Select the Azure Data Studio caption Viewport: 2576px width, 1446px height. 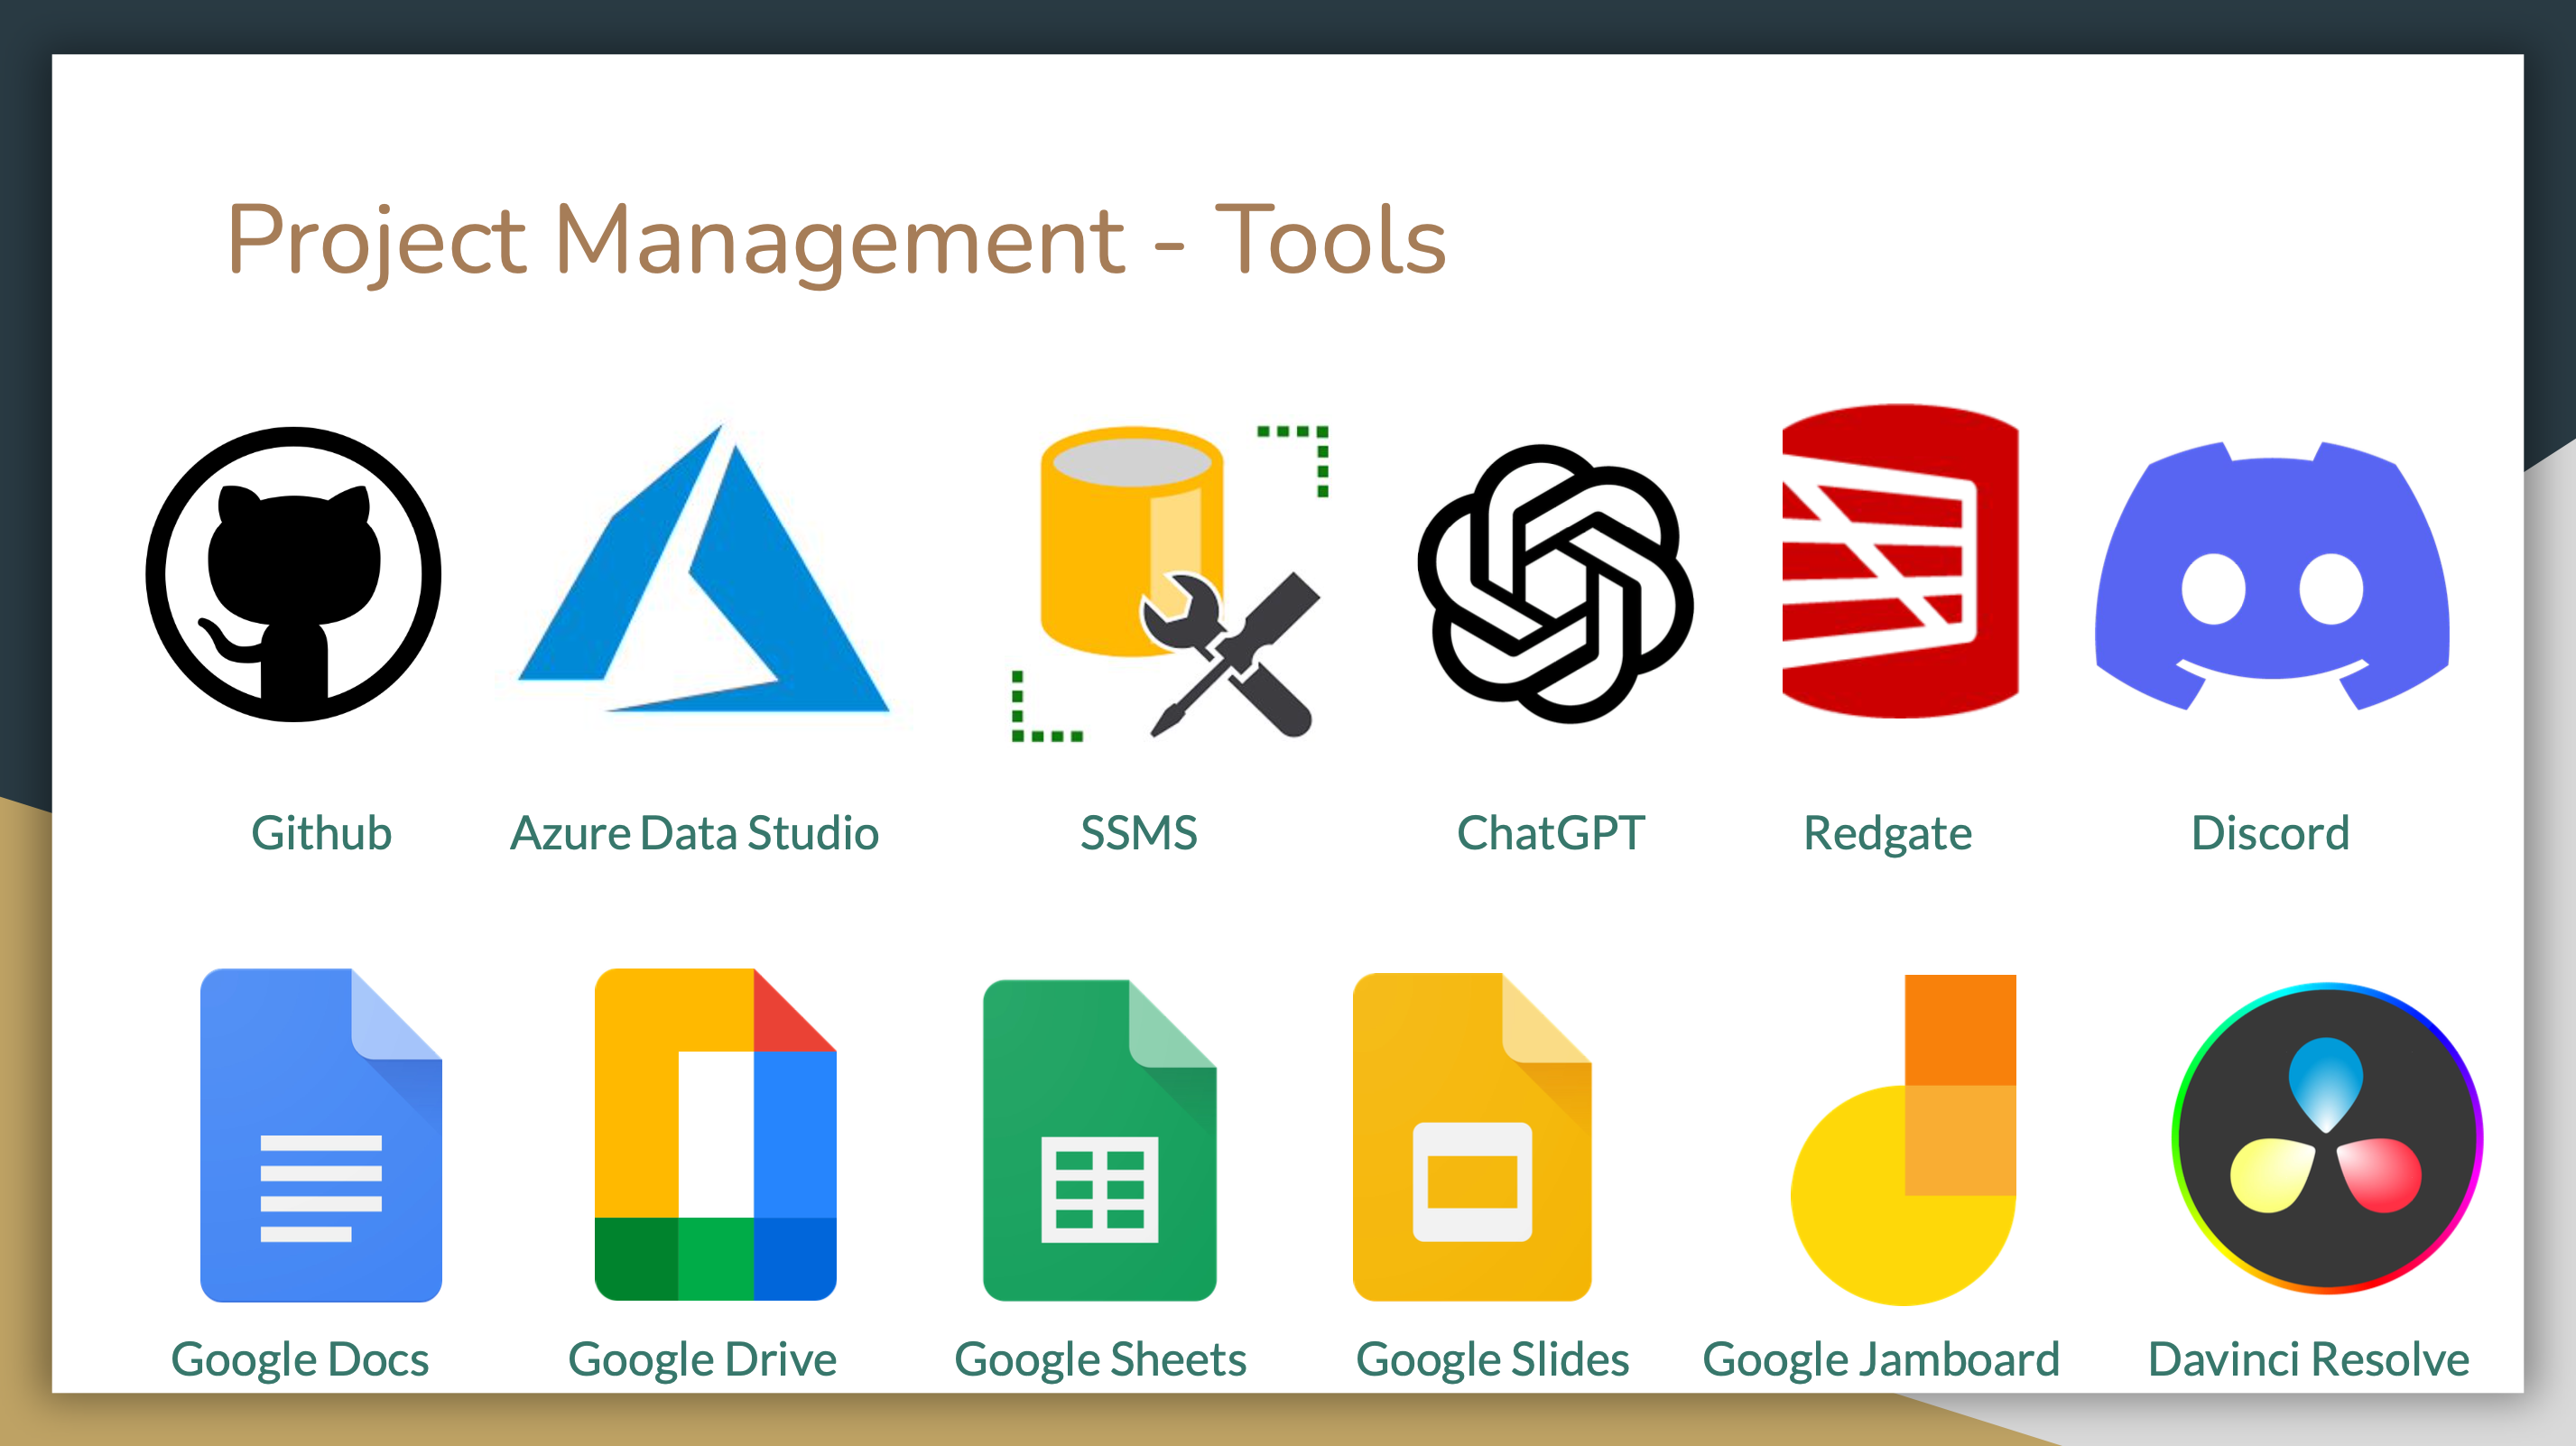click(694, 833)
